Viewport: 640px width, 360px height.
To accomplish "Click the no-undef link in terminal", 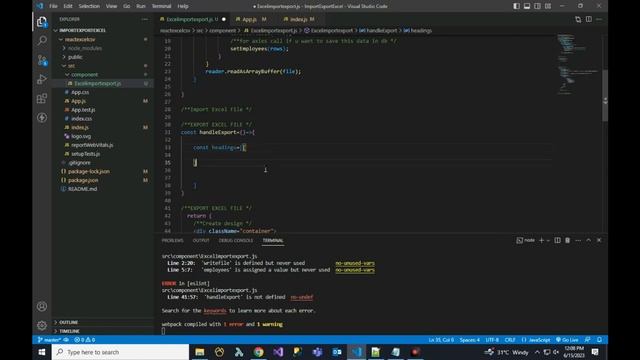I will pos(302,297).
